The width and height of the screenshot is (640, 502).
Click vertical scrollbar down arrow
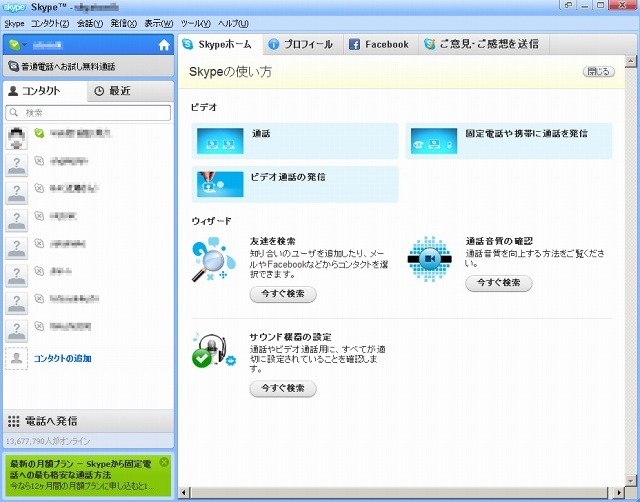[631, 481]
